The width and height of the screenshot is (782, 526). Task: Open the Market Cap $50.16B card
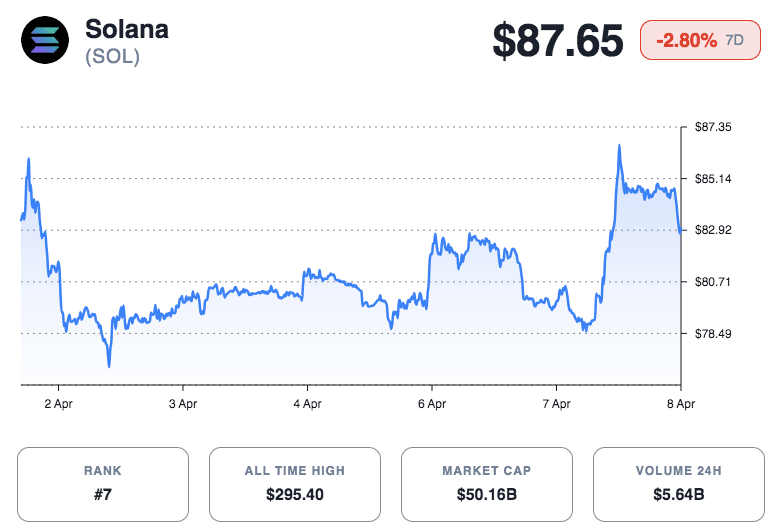point(487,484)
